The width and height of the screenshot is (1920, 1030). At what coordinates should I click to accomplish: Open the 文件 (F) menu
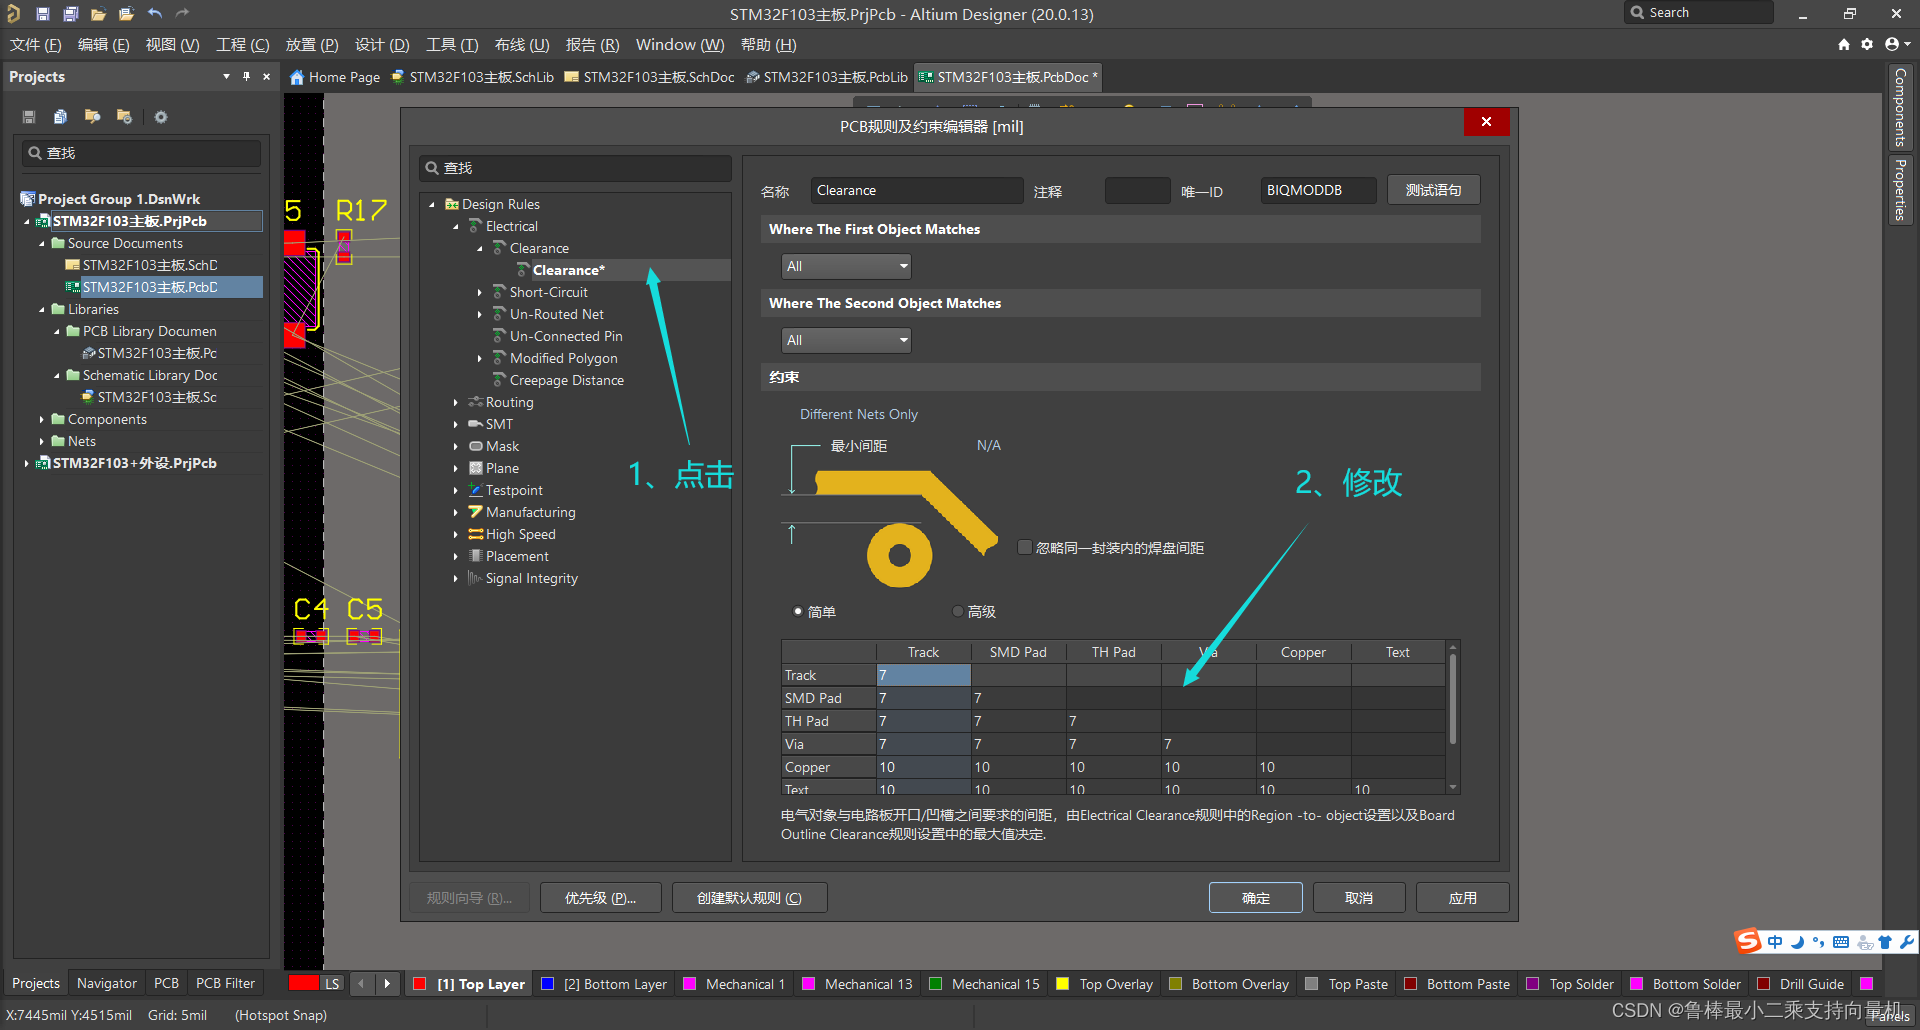click(36, 45)
